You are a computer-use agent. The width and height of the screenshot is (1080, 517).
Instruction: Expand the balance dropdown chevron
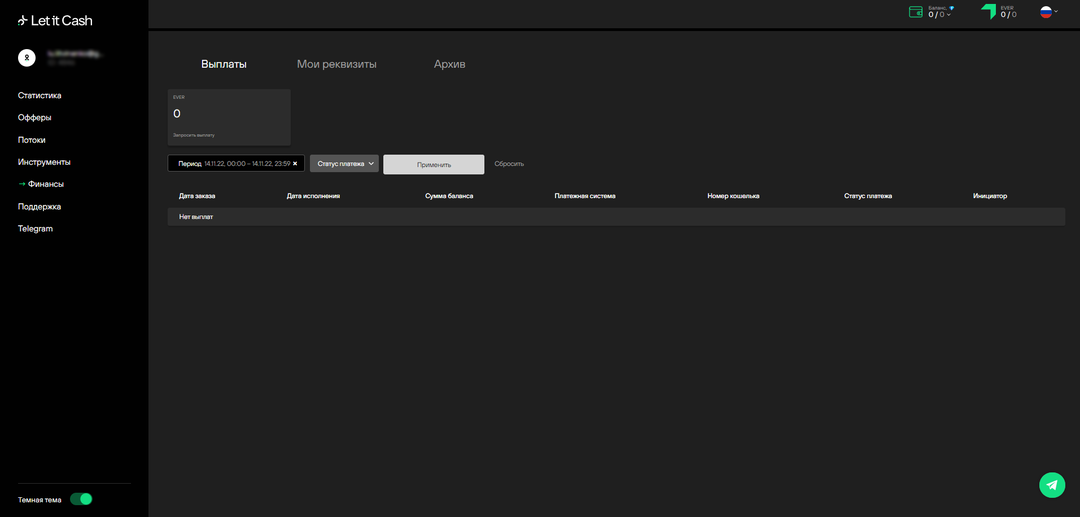click(x=950, y=15)
